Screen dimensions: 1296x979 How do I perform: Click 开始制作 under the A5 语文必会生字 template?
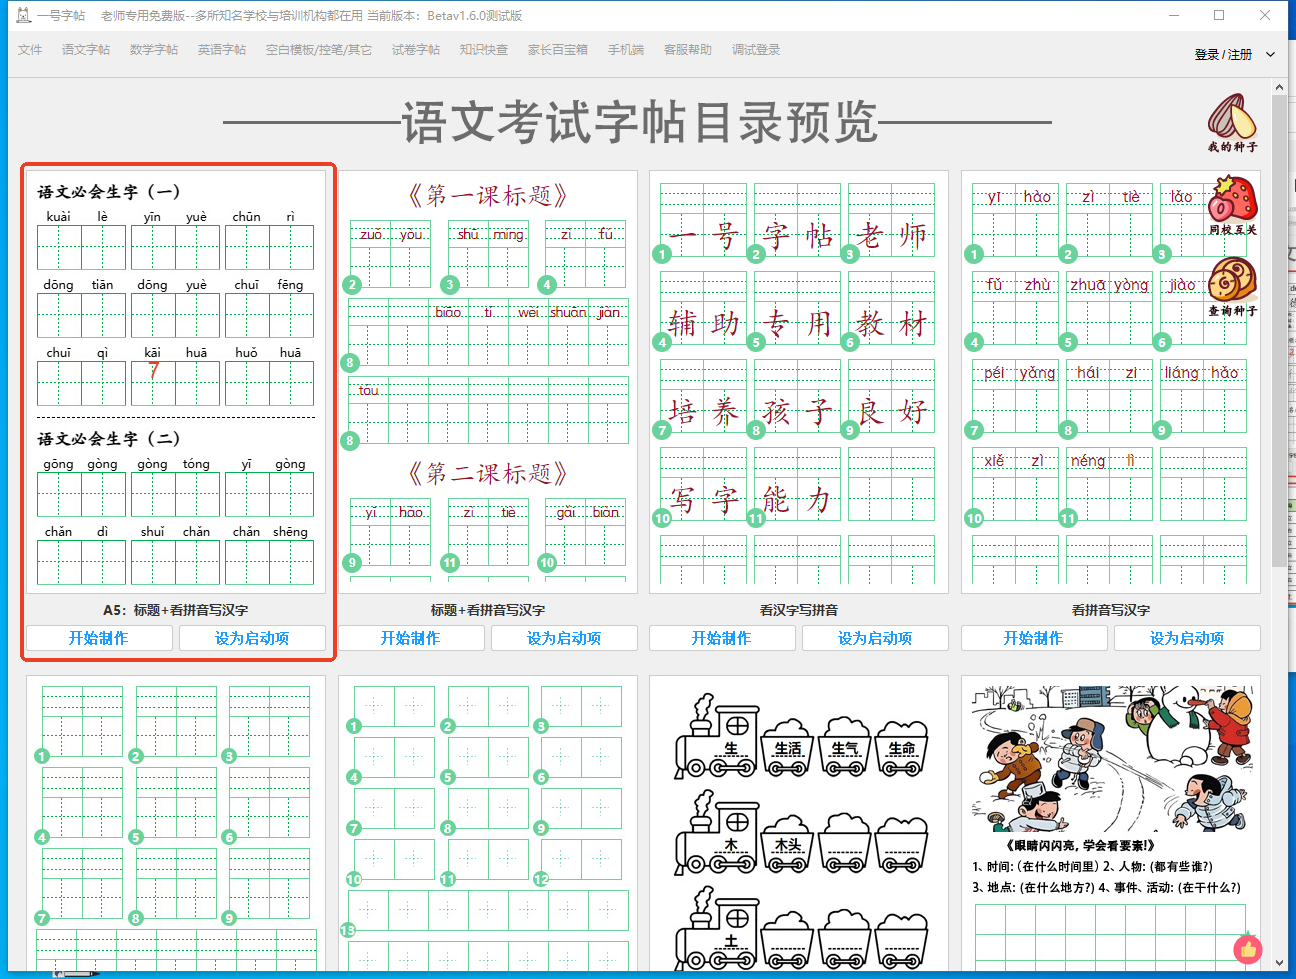[99, 638]
